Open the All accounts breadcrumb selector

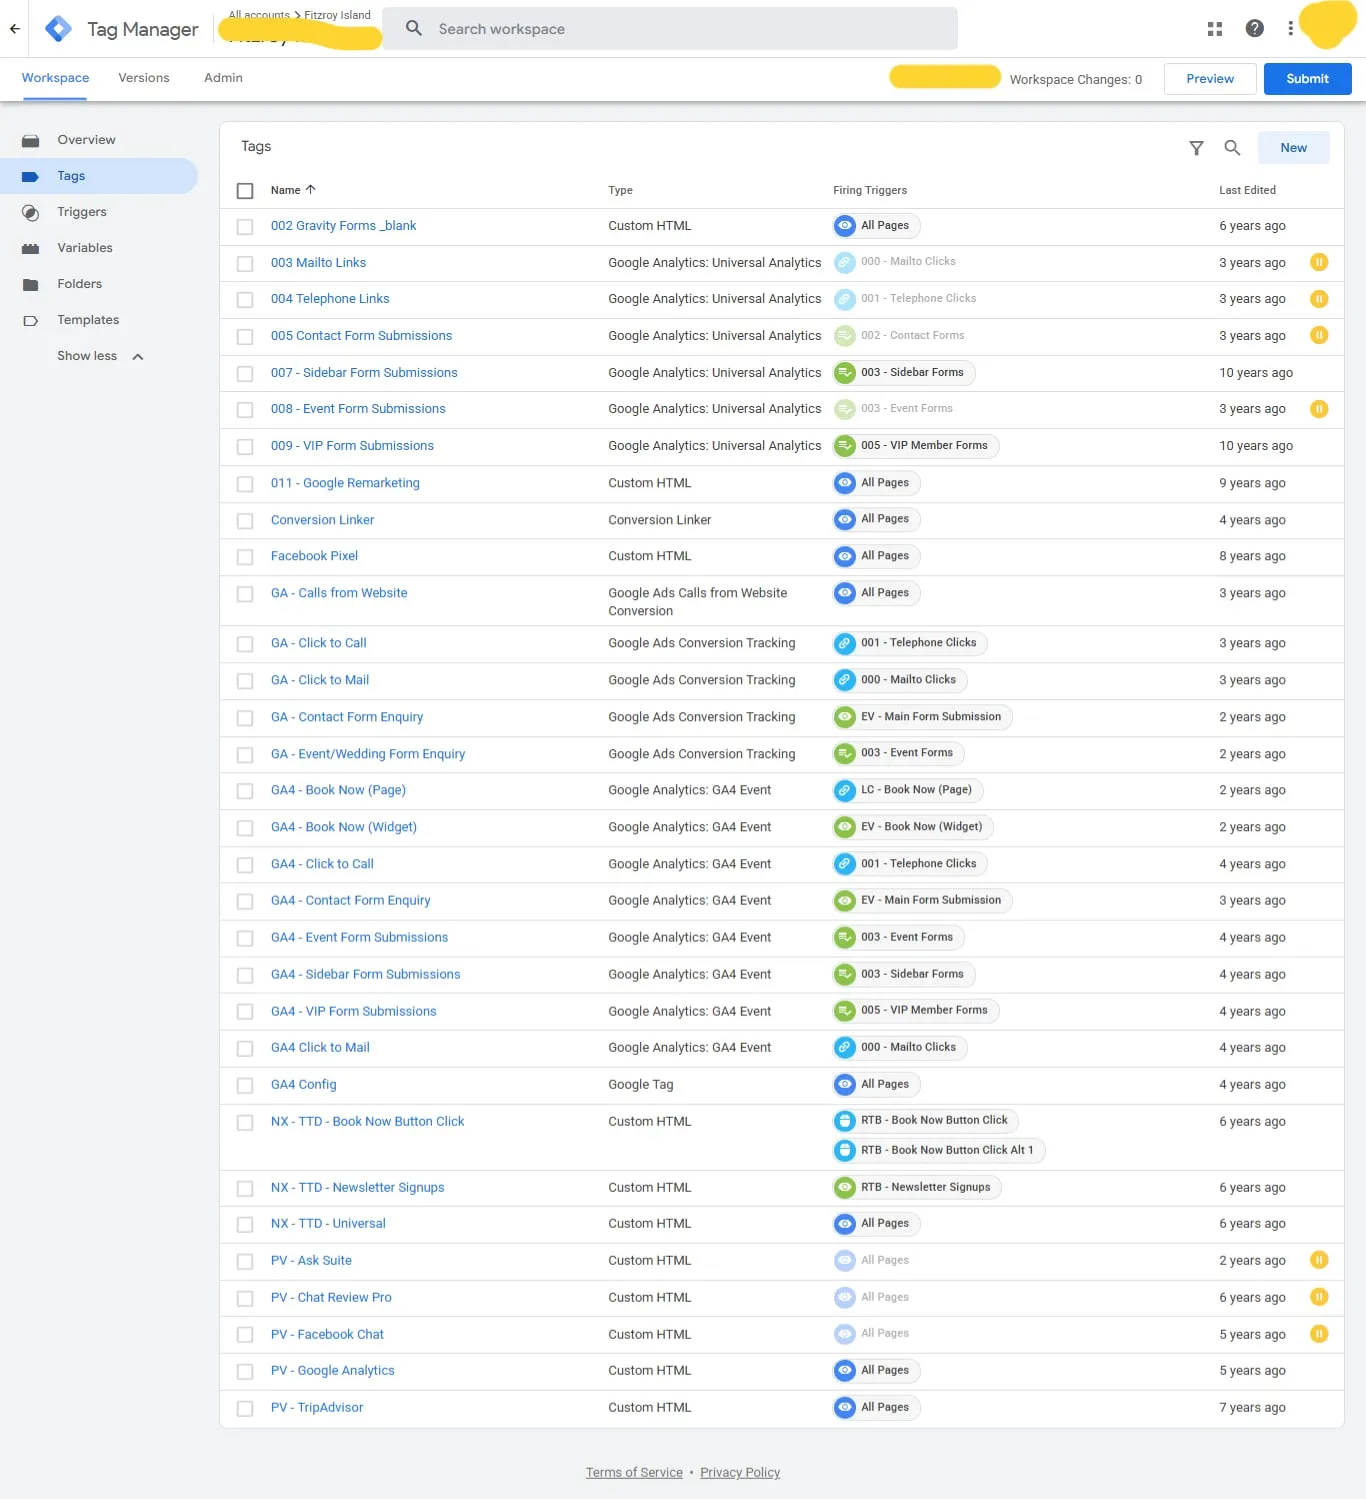point(259,15)
